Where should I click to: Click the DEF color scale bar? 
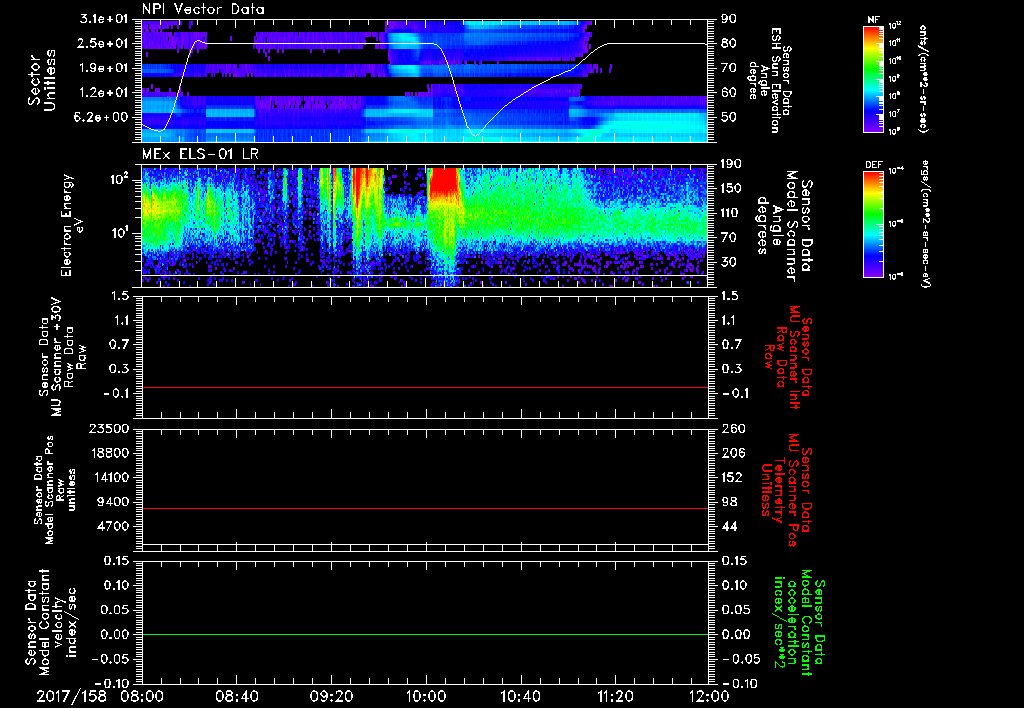874,224
